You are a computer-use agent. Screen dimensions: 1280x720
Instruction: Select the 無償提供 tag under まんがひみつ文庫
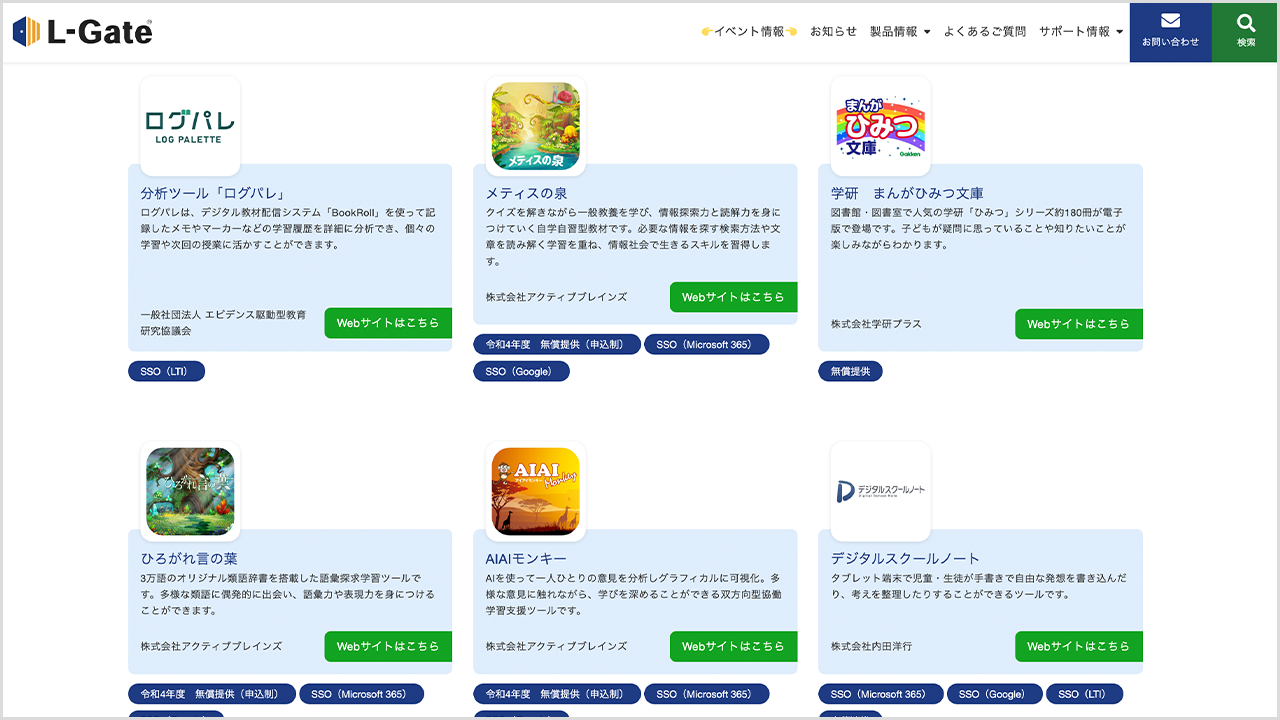pyautogui.click(x=850, y=371)
